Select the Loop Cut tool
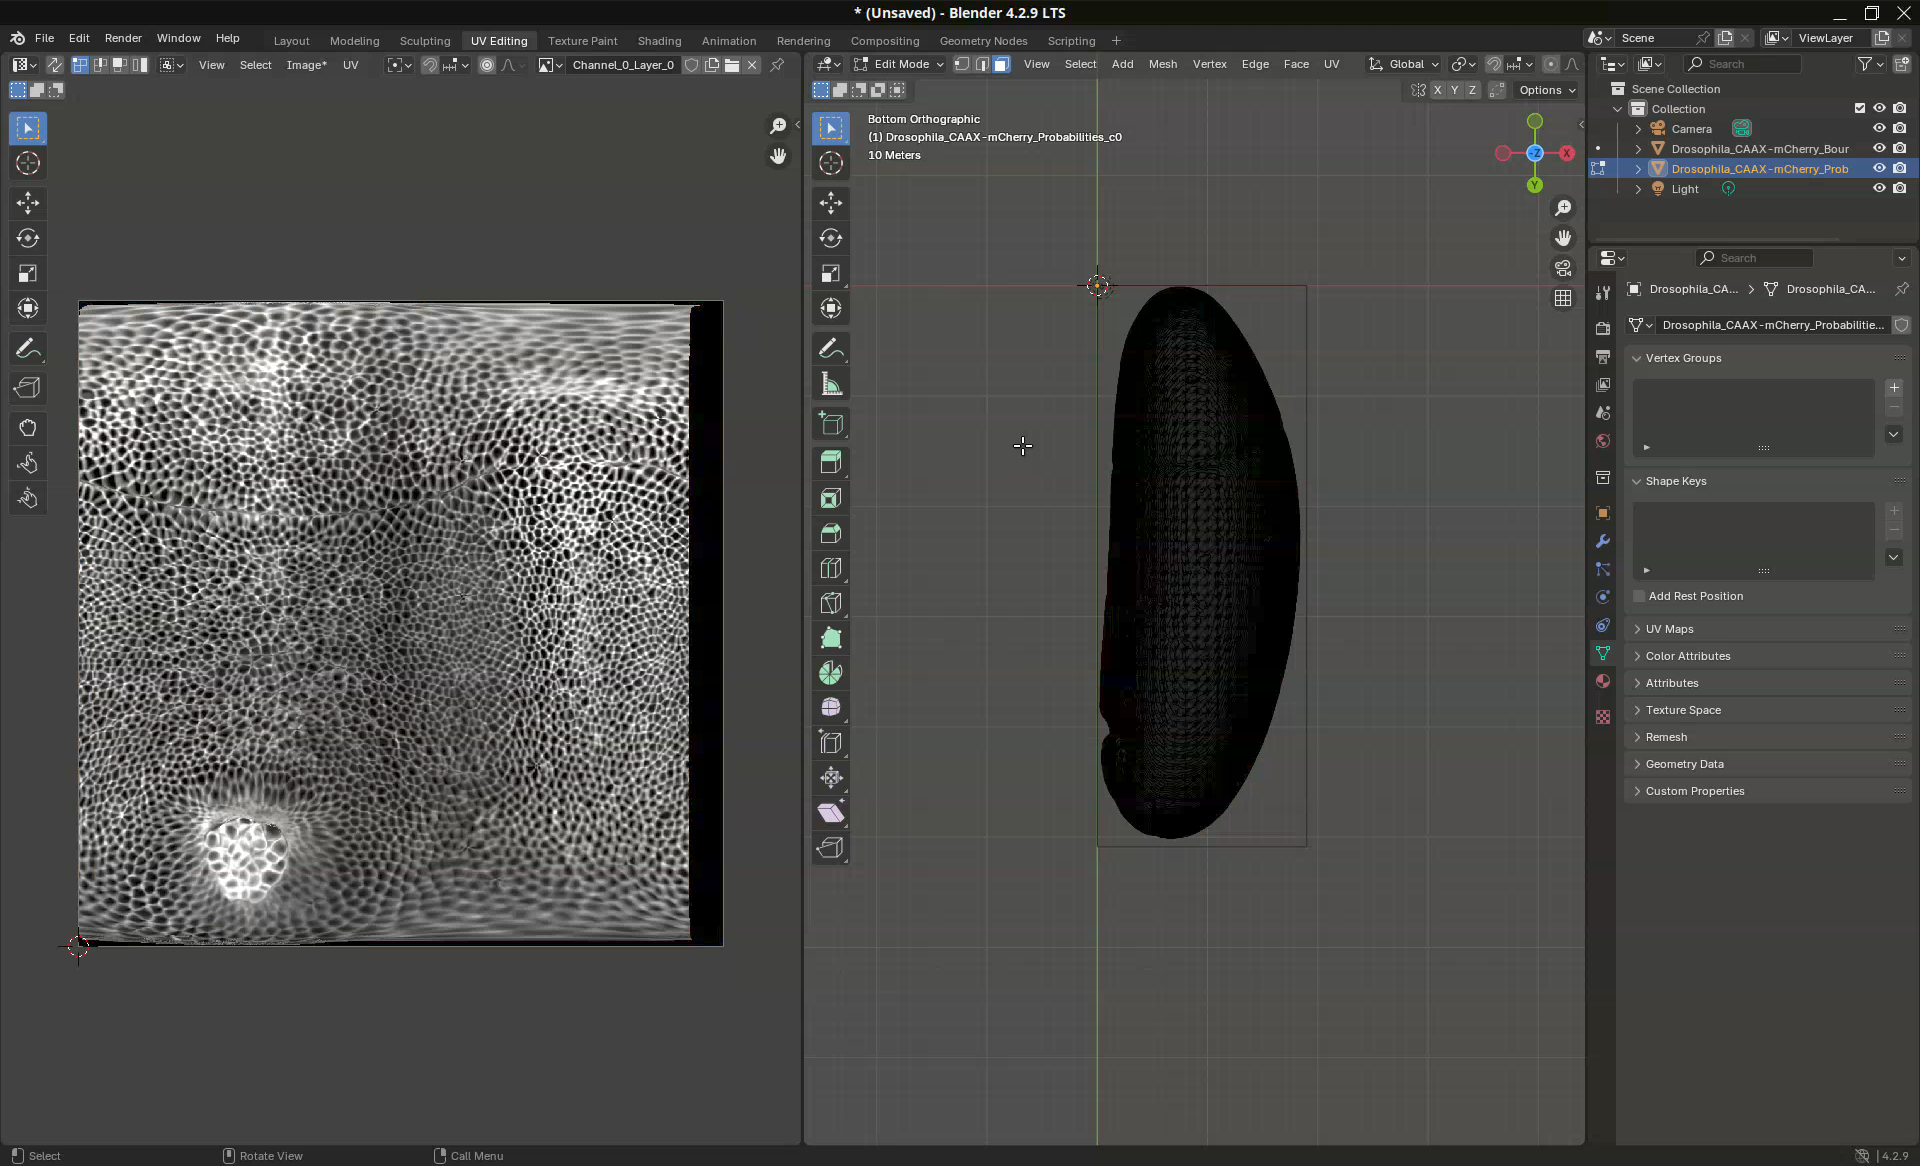The image size is (1920, 1166). pos(830,568)
